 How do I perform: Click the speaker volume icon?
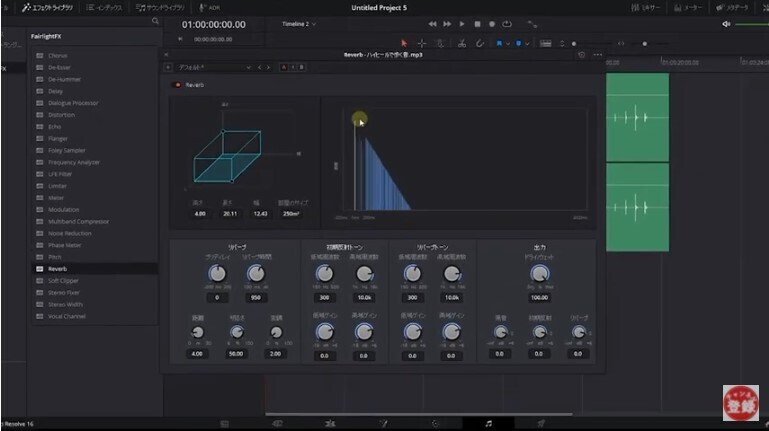[x=726, y=24]
